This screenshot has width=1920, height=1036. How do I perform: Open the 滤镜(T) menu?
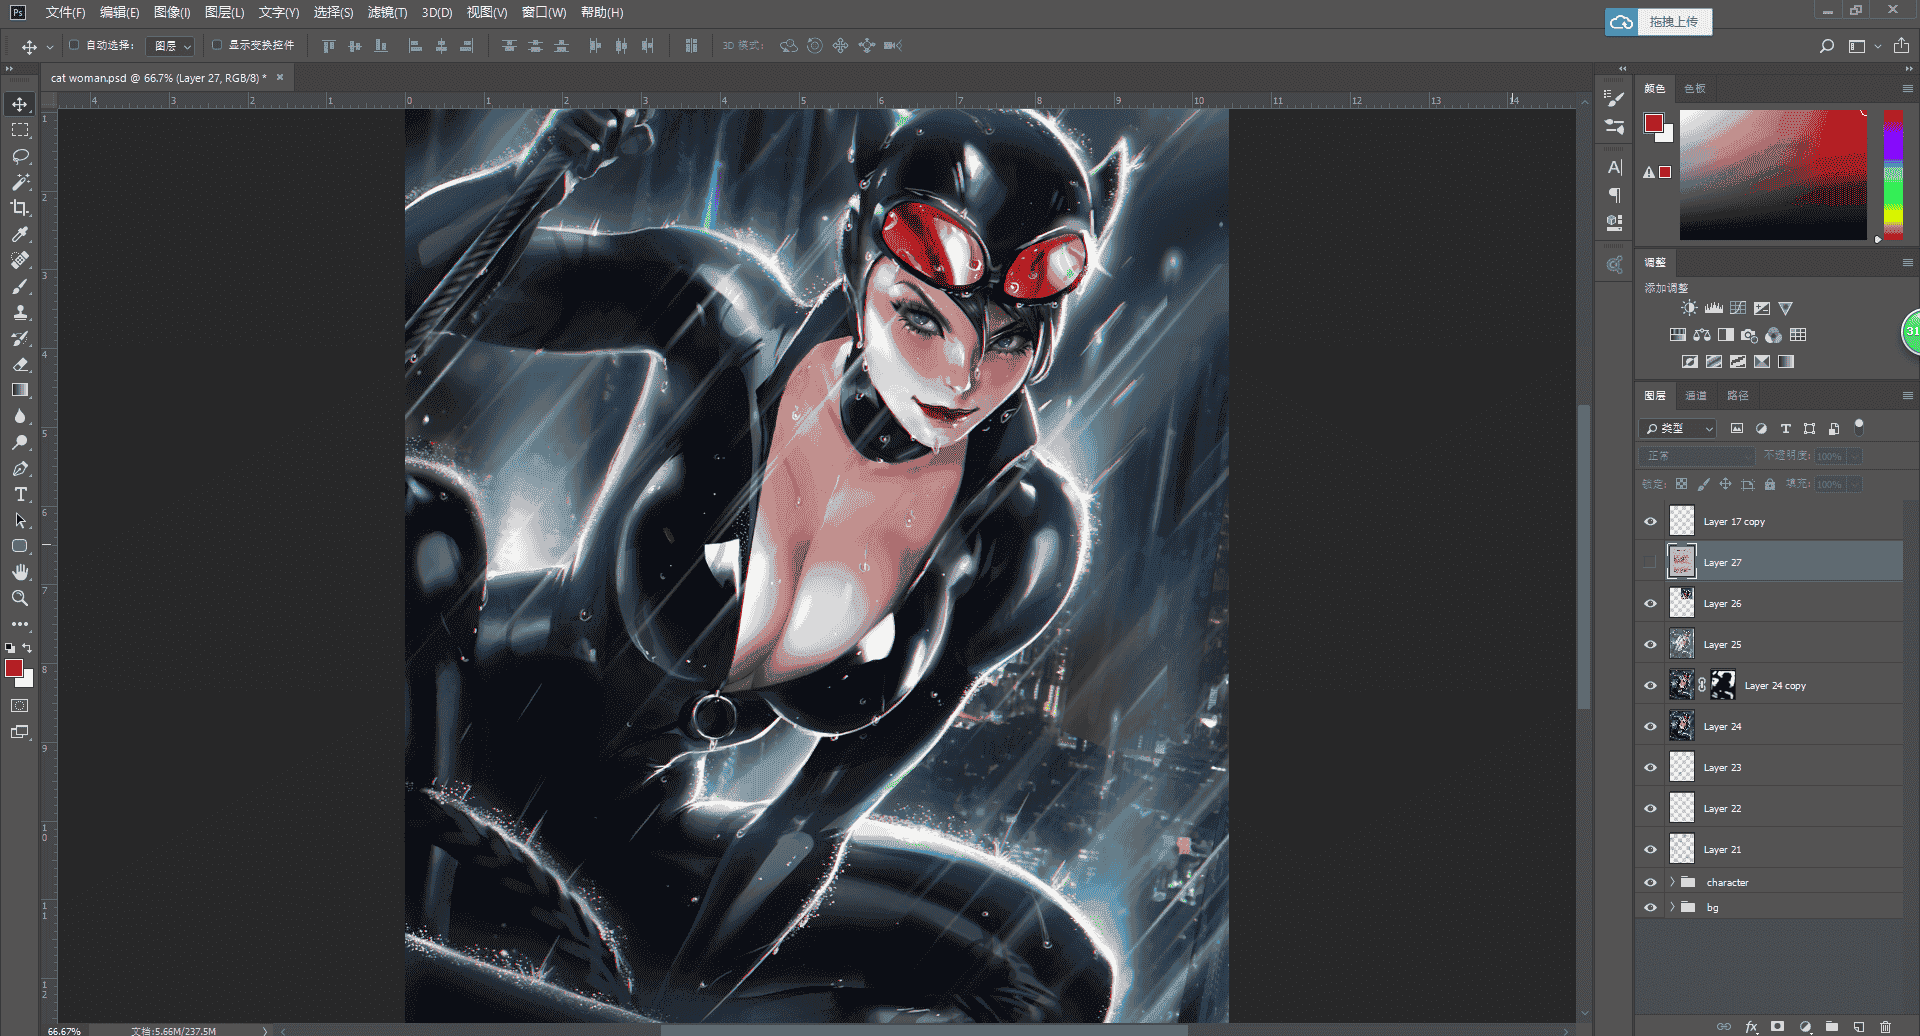(x=387, y=12)
